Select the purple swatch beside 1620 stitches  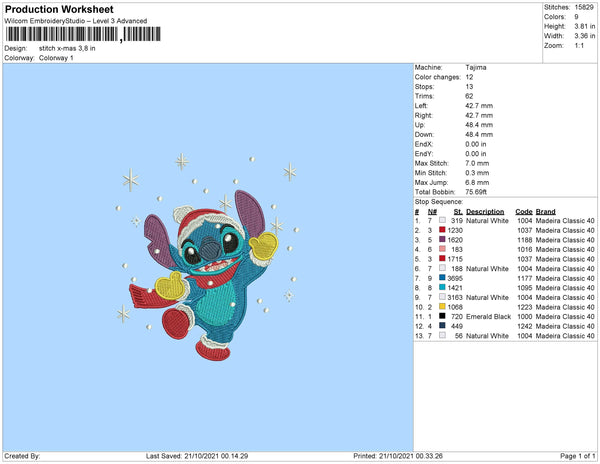tap(442, 239)
